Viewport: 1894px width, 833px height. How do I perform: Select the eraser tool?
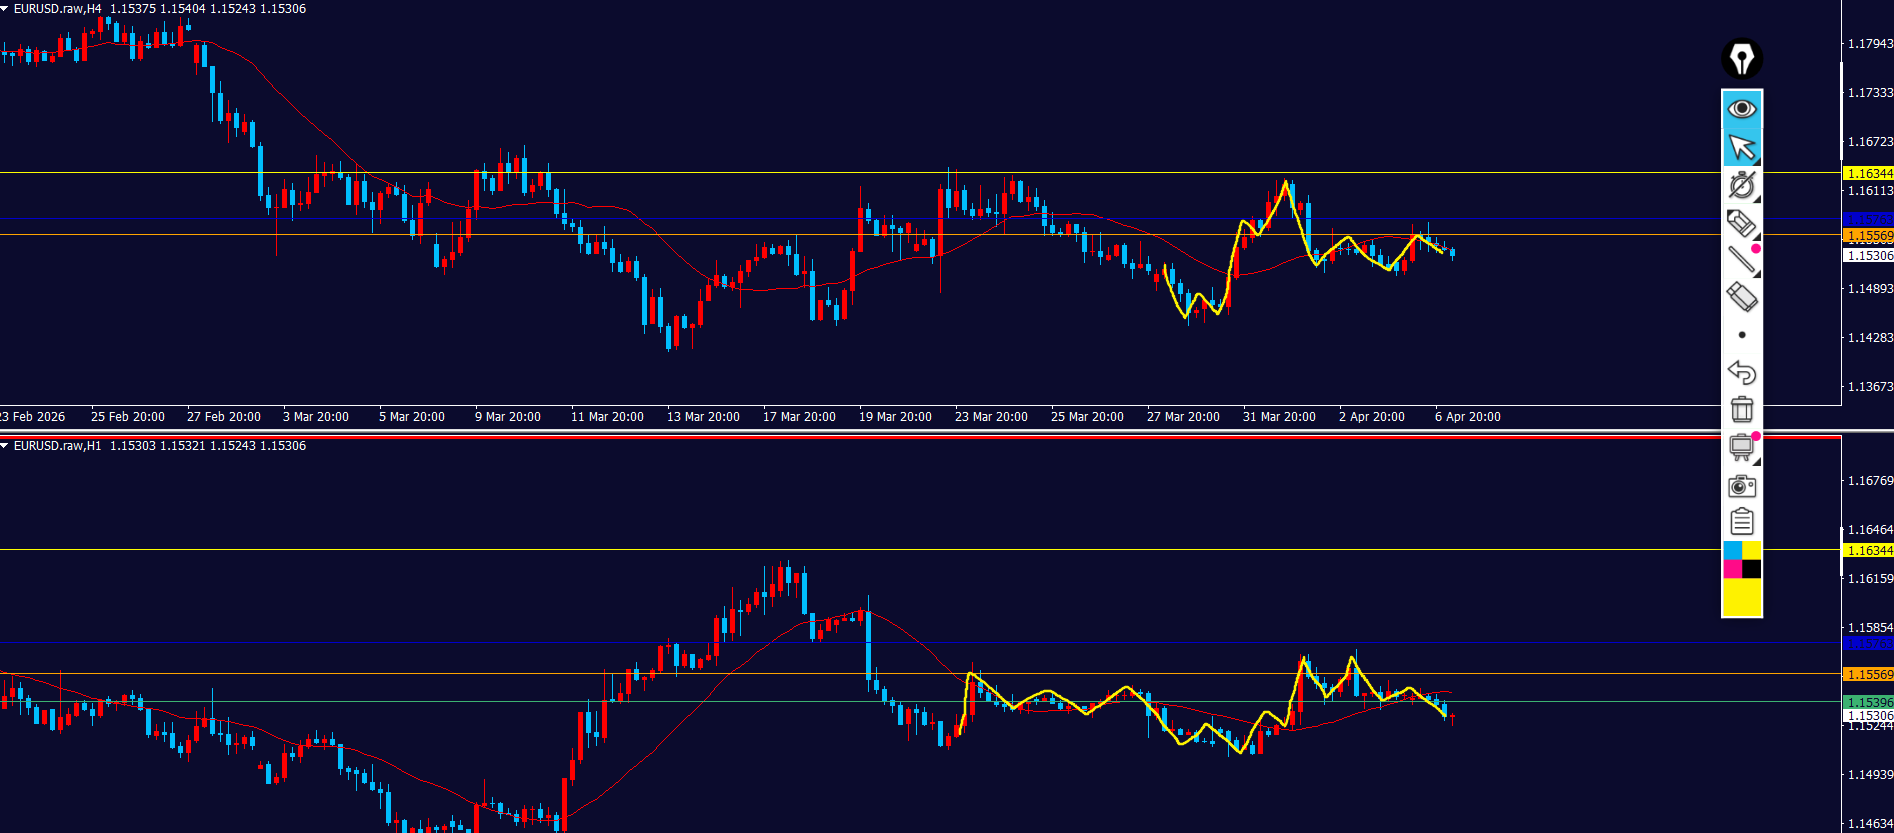click(x=1741, y=296)
